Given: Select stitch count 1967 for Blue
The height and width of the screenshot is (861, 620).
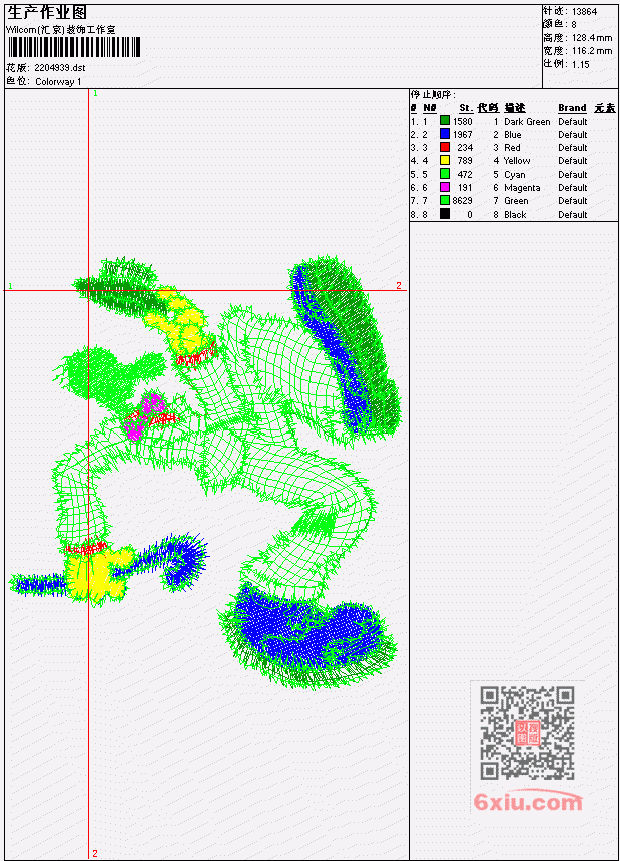Looking at the screenshot, I should (x=462, y=135).
